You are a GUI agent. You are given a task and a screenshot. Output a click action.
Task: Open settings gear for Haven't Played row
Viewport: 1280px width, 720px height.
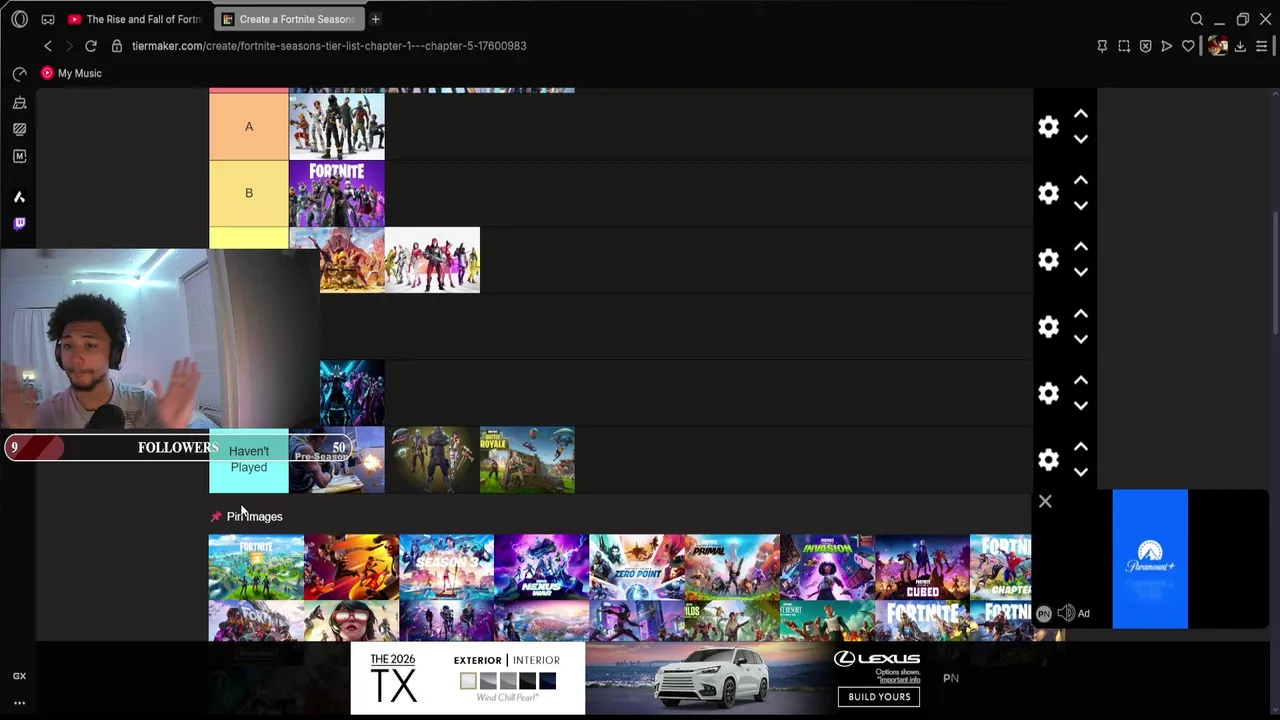(1048, 460)
